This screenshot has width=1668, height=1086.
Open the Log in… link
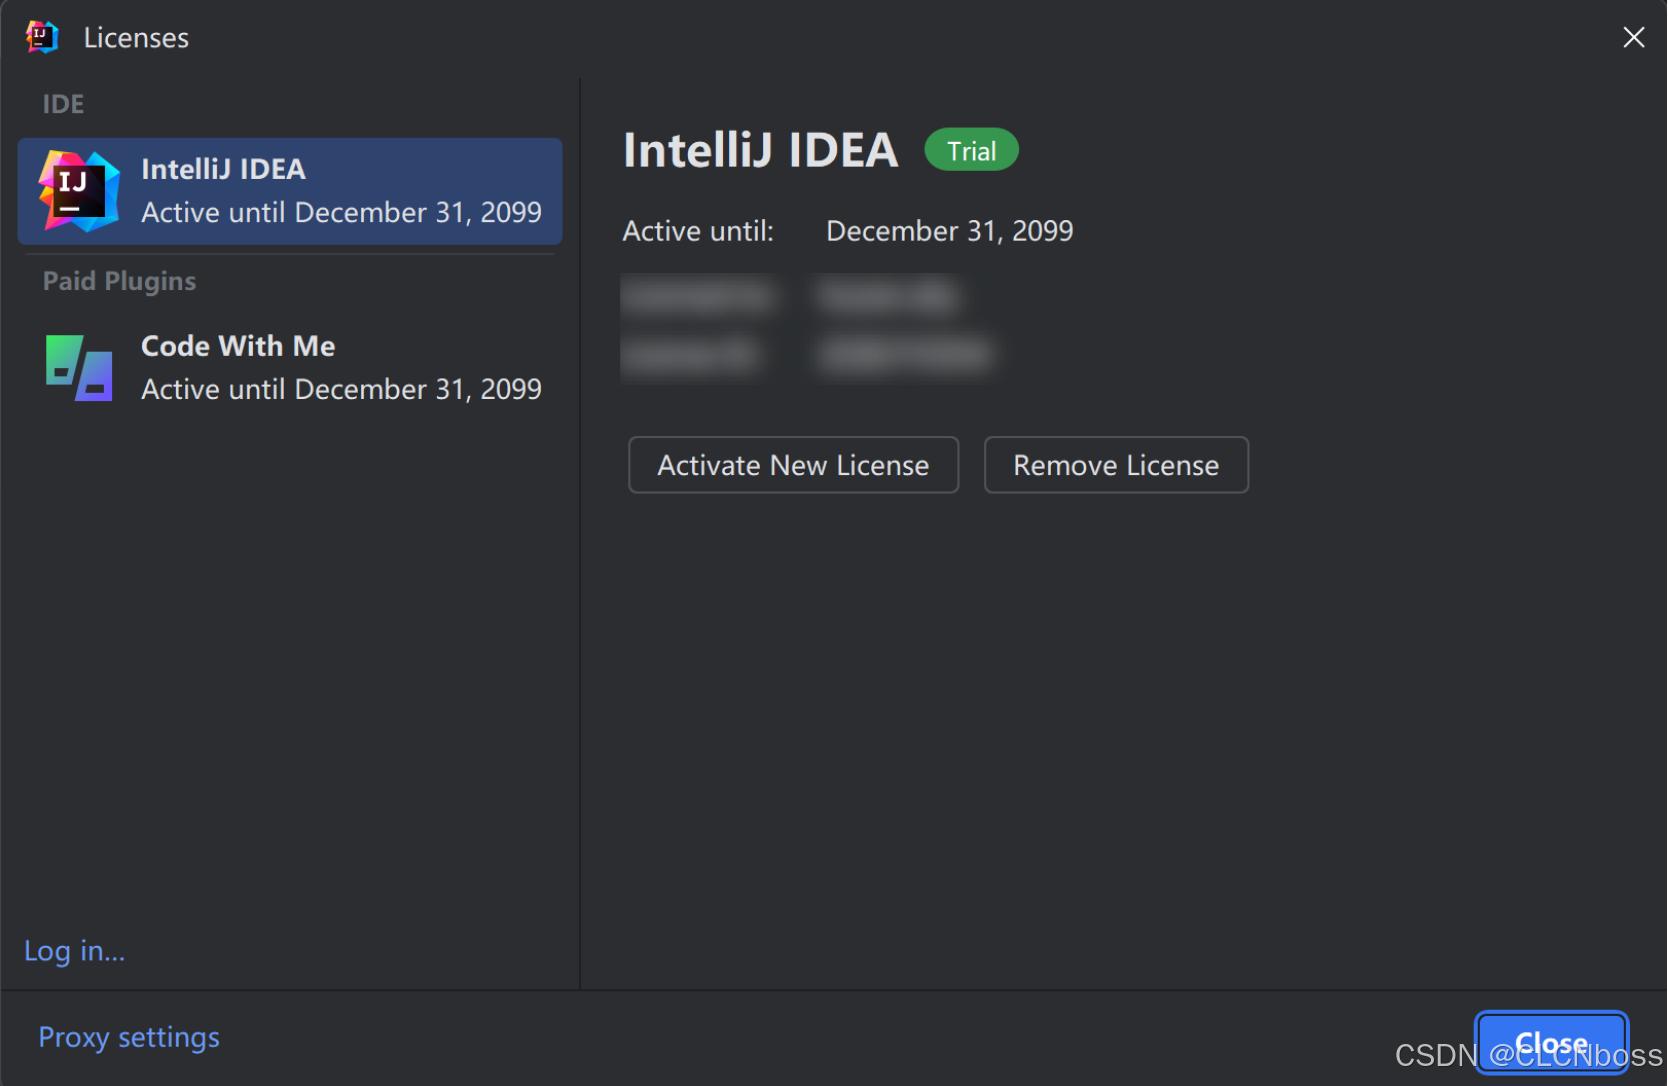(75, 950)
